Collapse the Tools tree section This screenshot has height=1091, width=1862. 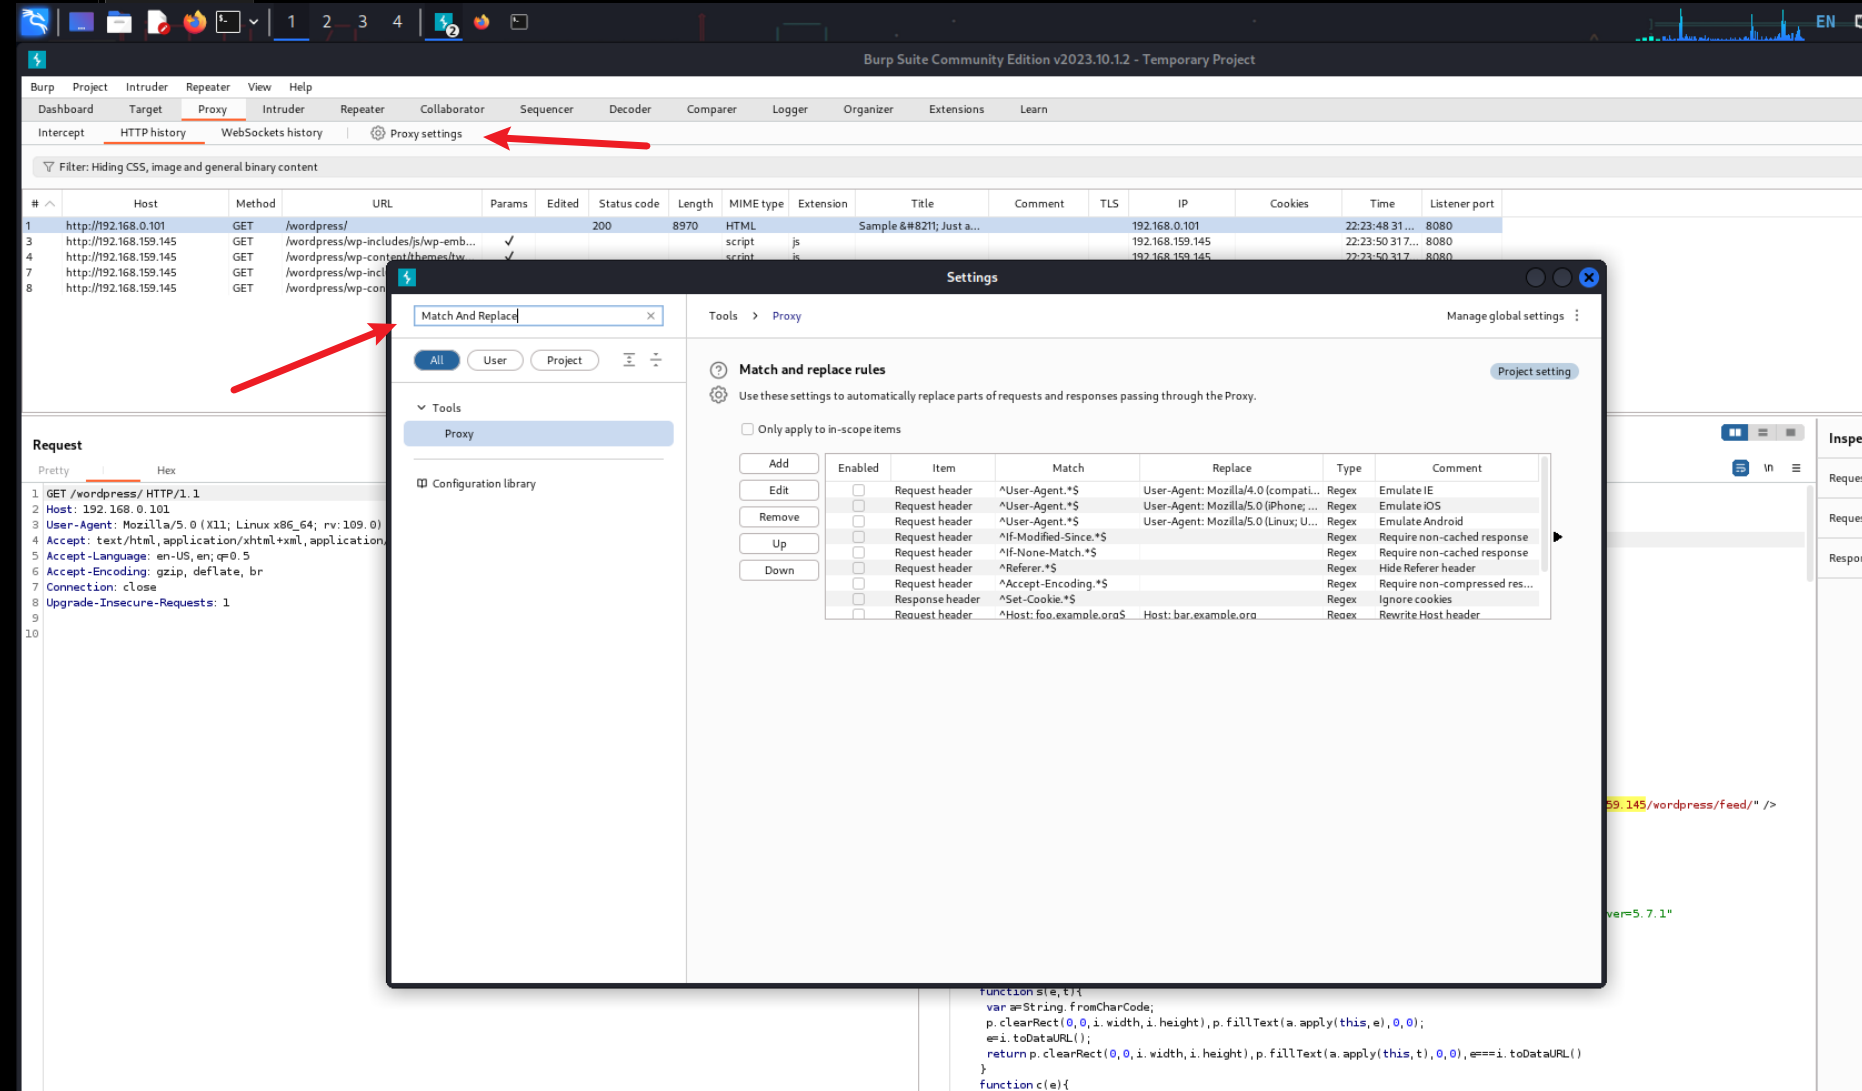pos(422,408)
